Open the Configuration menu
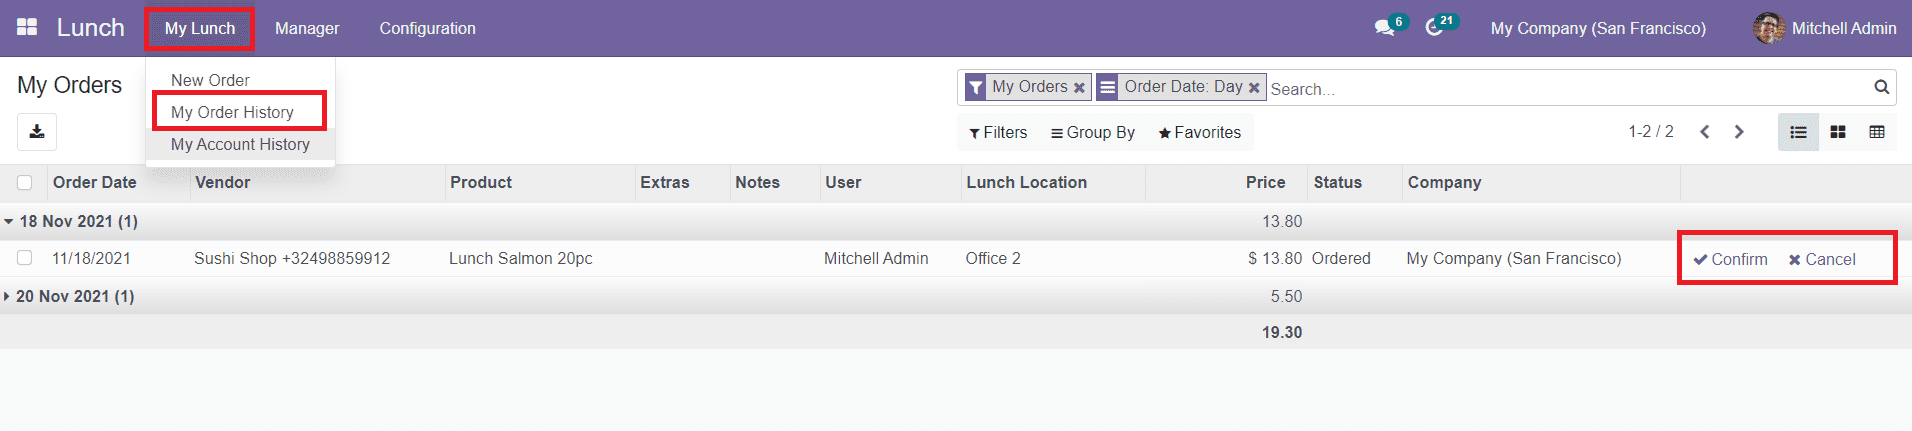 (427, 28)
